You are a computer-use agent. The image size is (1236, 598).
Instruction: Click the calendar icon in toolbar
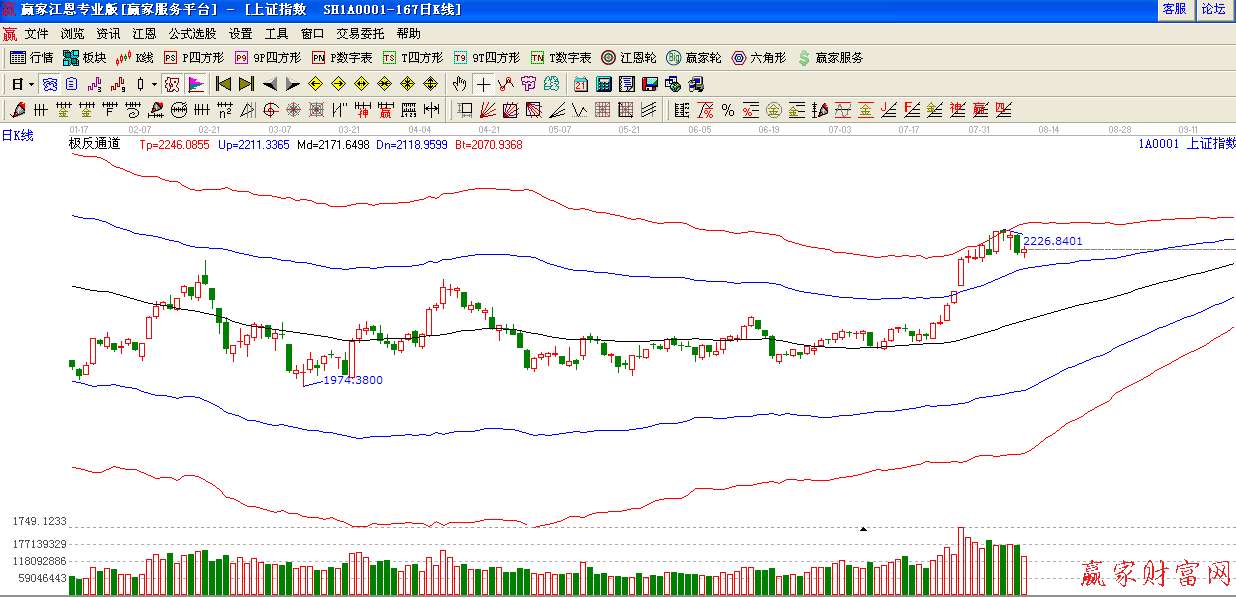[580, 84]
